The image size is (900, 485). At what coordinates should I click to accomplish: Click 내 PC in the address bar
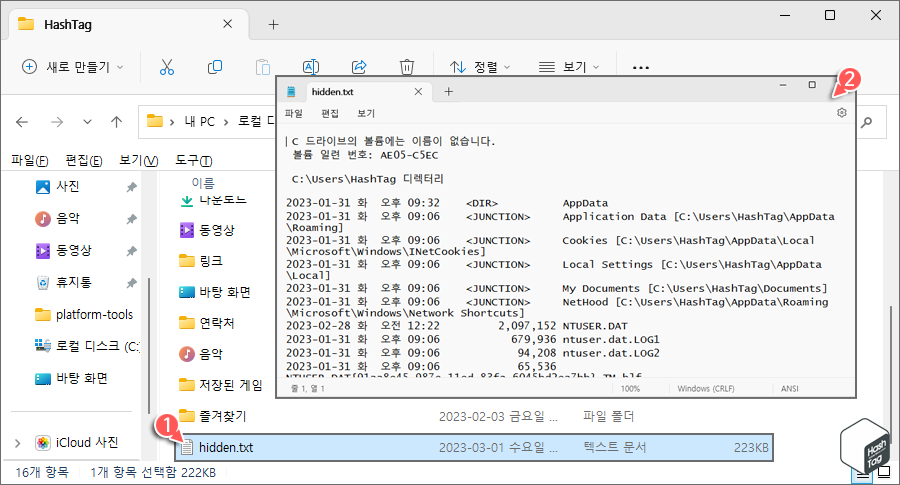tap(199, 122)
